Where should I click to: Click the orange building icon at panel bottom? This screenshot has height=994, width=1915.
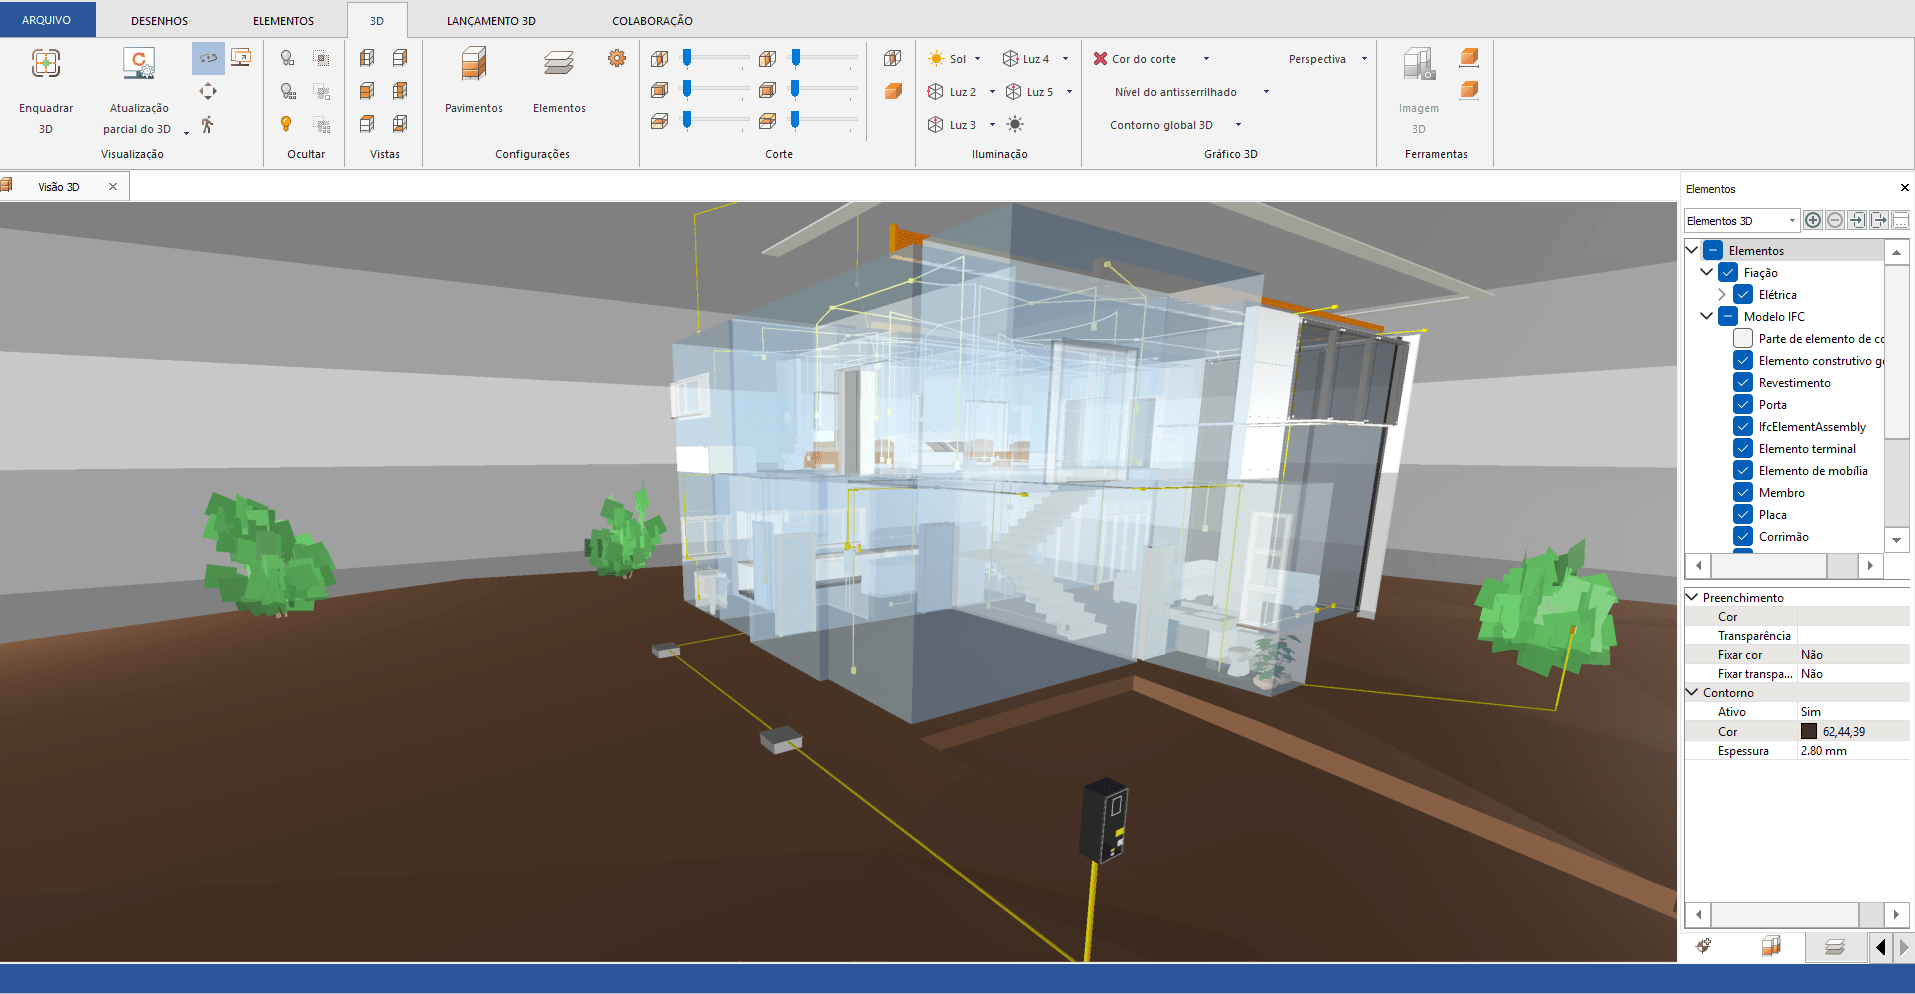pos(1771,946)
